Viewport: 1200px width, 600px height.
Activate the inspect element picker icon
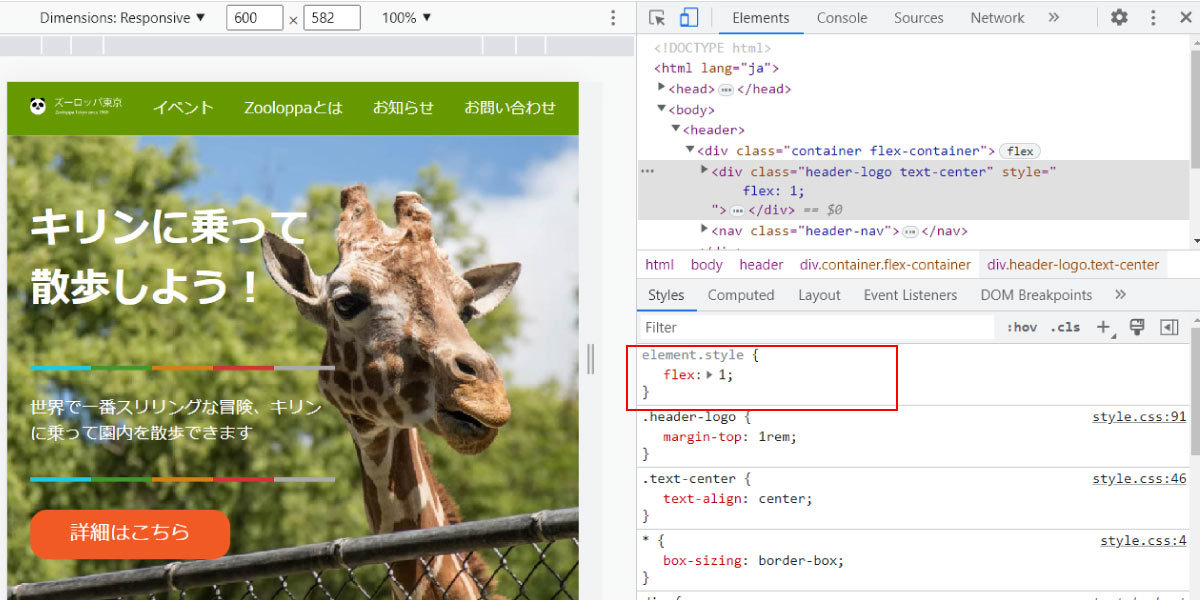click(657, 18)
